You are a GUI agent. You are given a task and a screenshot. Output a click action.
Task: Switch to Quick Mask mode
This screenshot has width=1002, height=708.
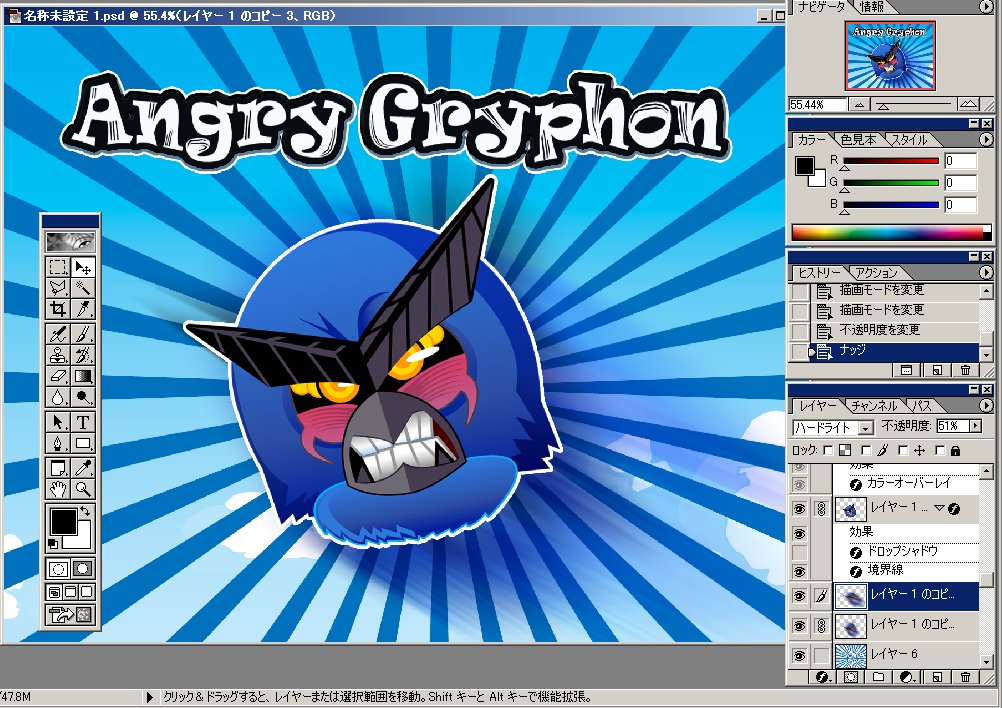[82, 569]
